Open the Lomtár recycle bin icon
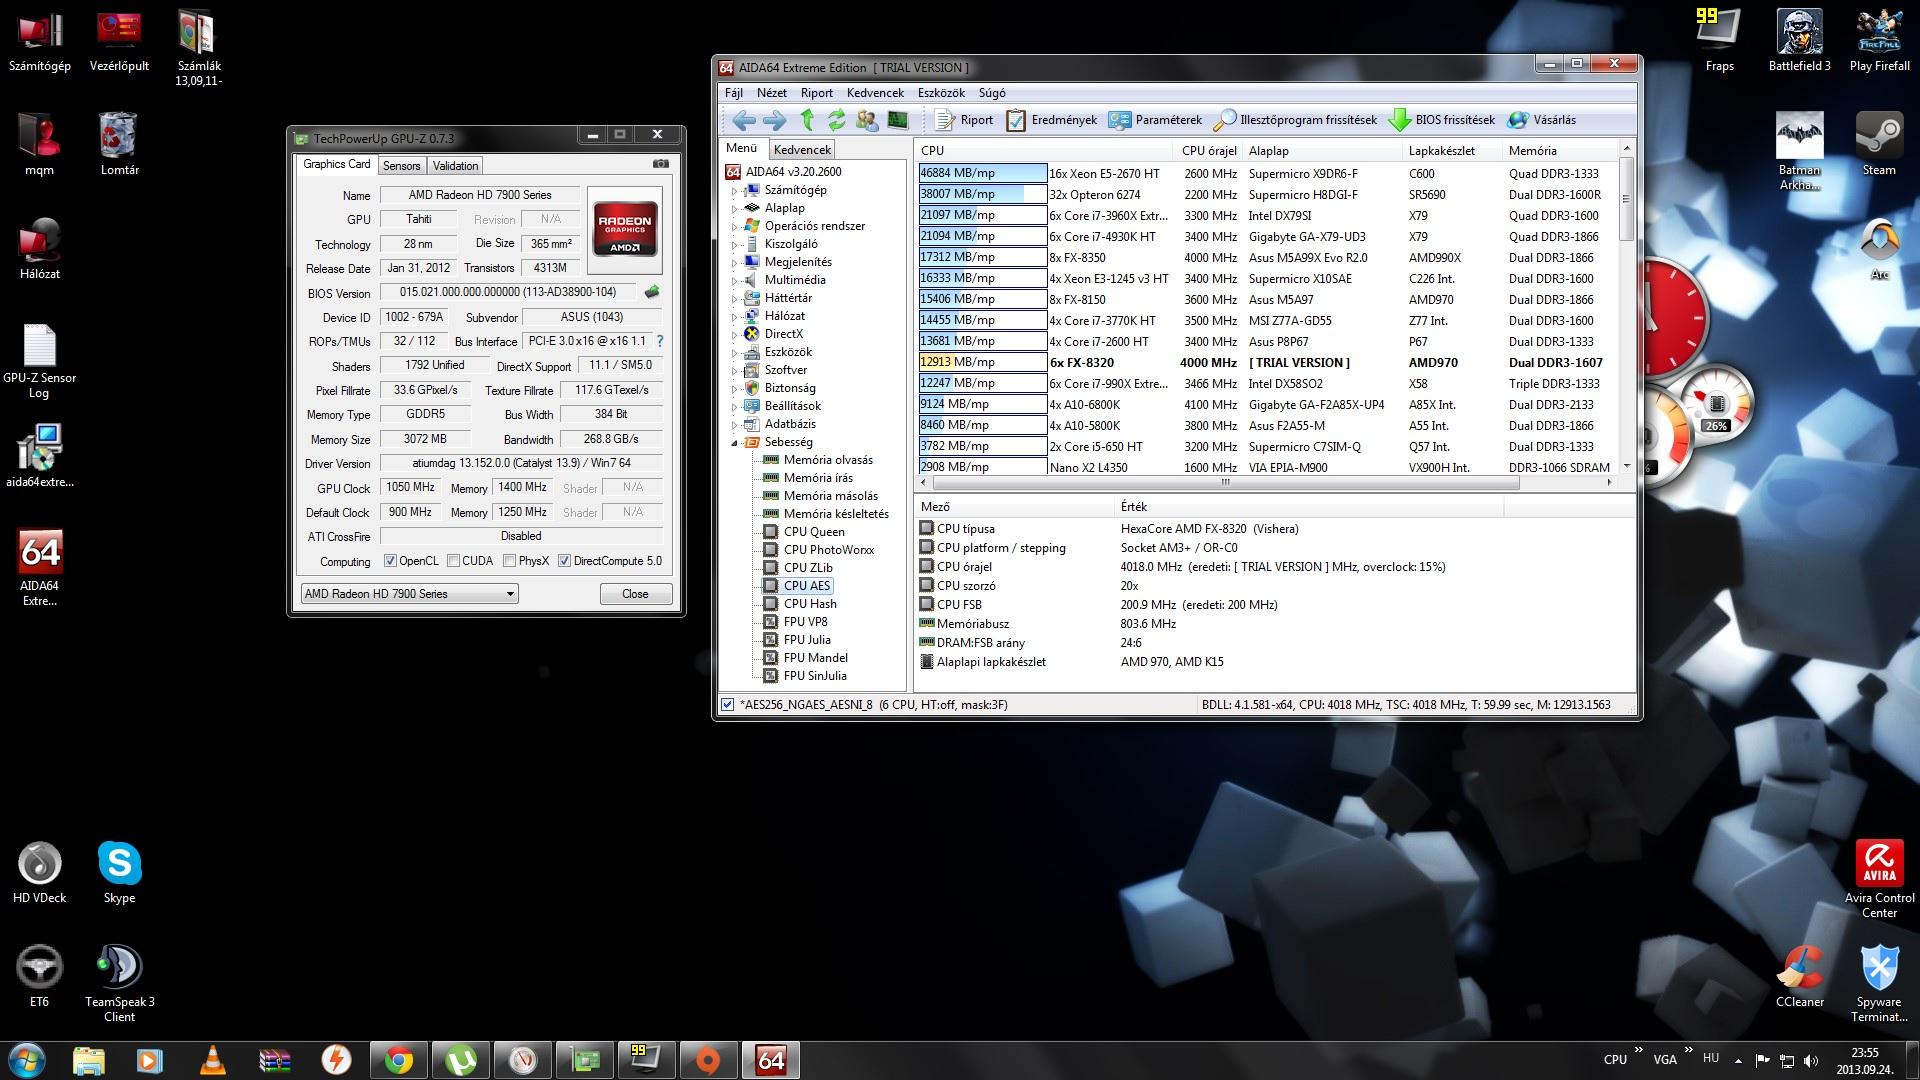1920x1080 pixels. coord(119,144)
